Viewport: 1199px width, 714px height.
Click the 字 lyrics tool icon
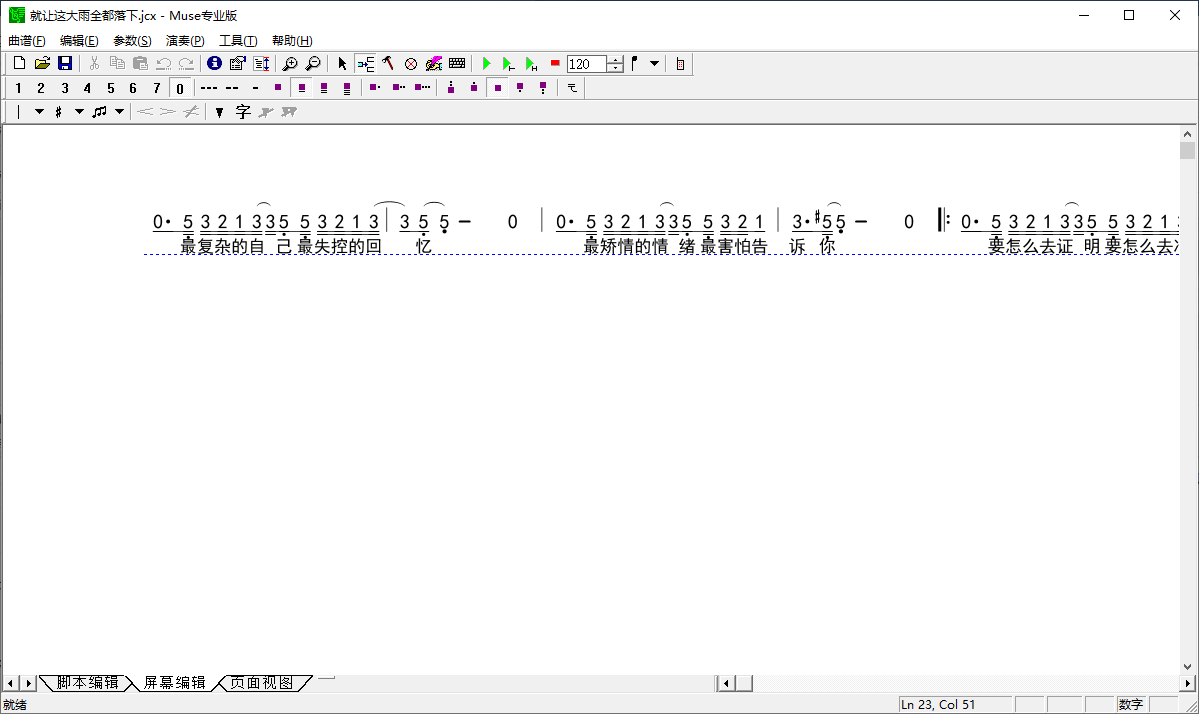point(243,111)
